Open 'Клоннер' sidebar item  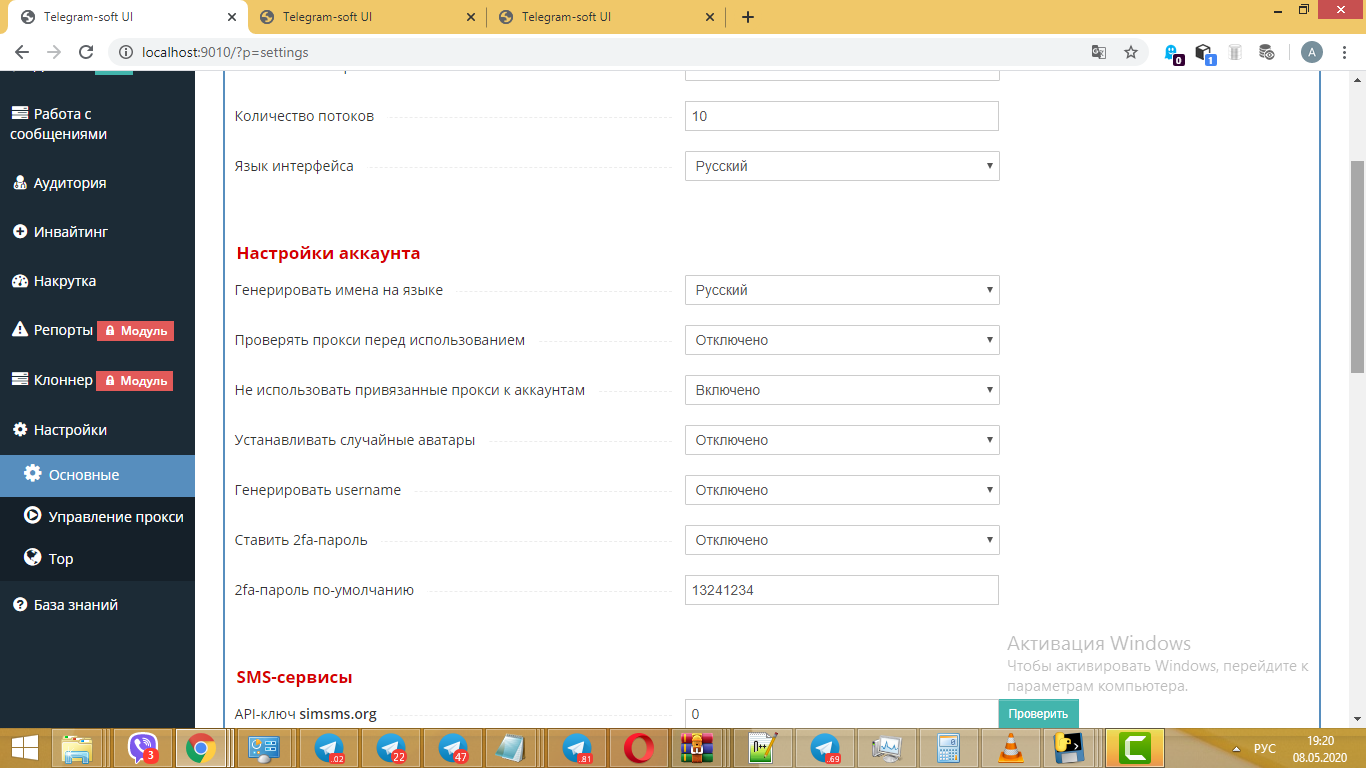pos(52,380)
